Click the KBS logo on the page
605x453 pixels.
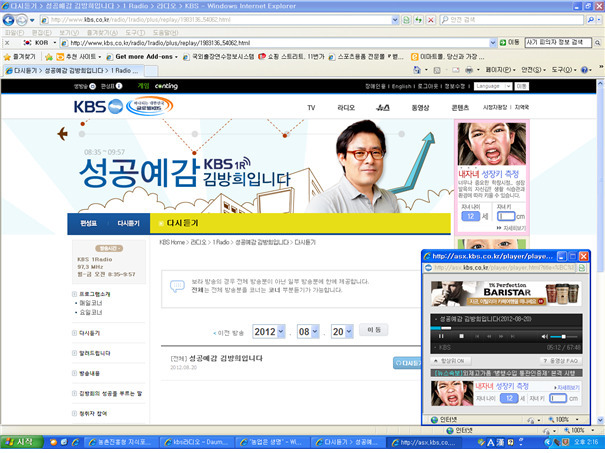point(98,106)
